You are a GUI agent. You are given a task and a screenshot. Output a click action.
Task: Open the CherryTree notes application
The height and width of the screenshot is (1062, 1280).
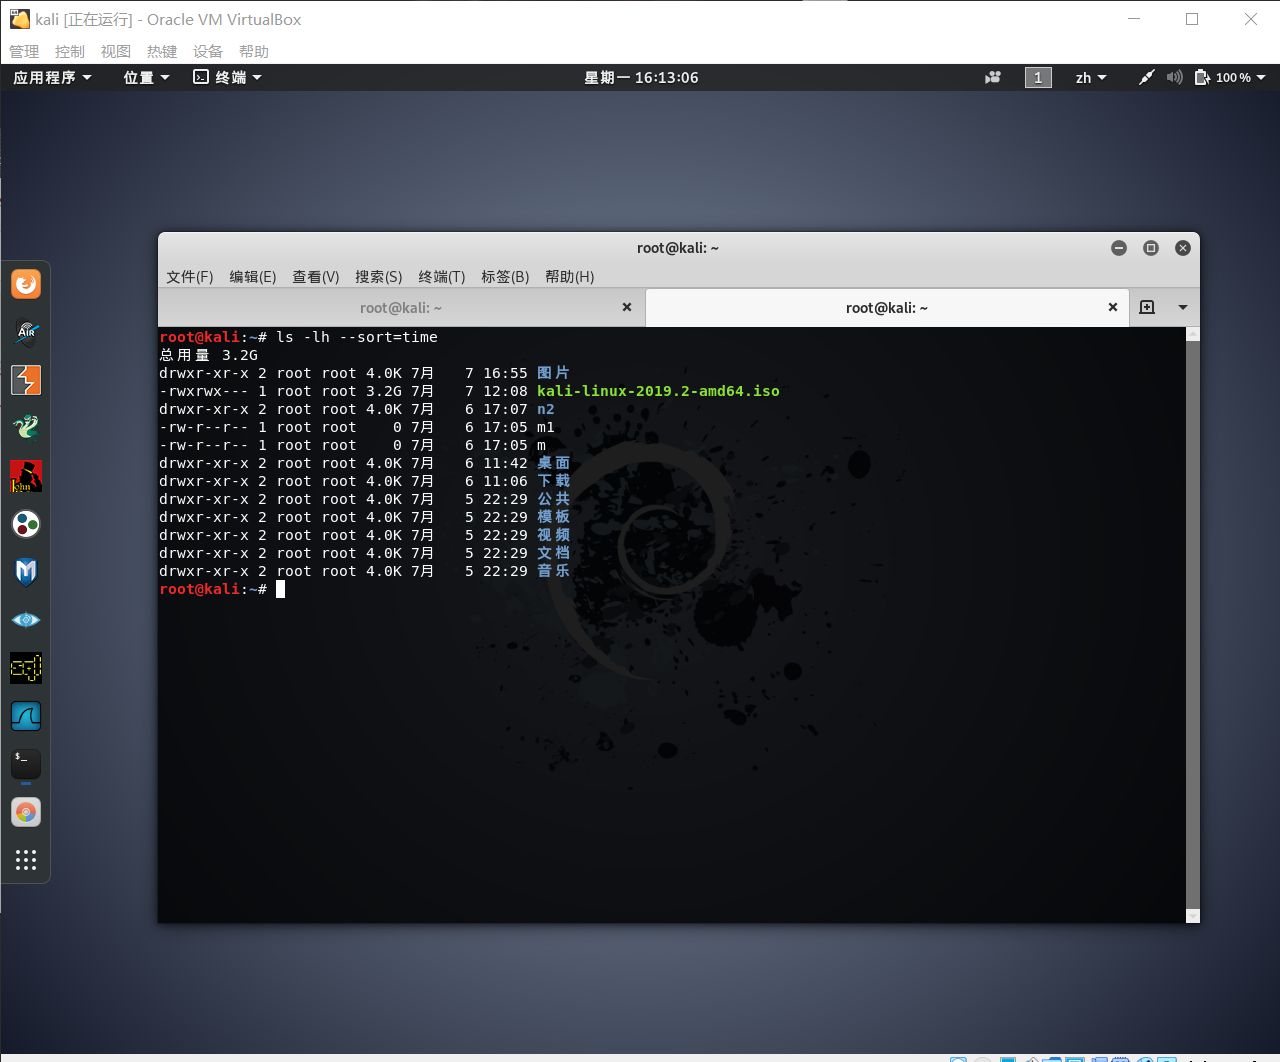[25, 523]
